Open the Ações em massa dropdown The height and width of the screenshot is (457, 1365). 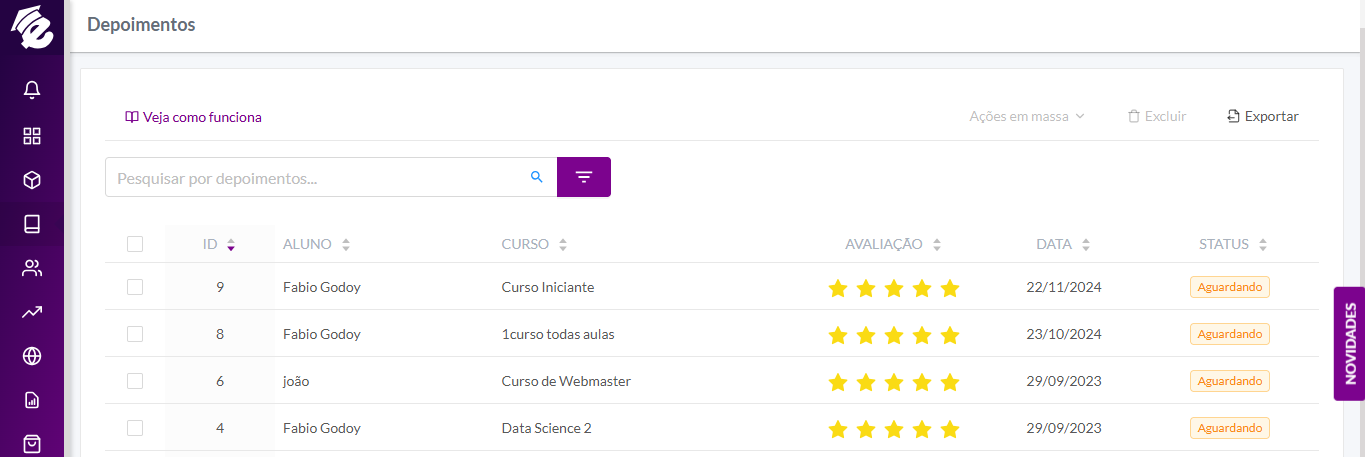[1027, 116]
